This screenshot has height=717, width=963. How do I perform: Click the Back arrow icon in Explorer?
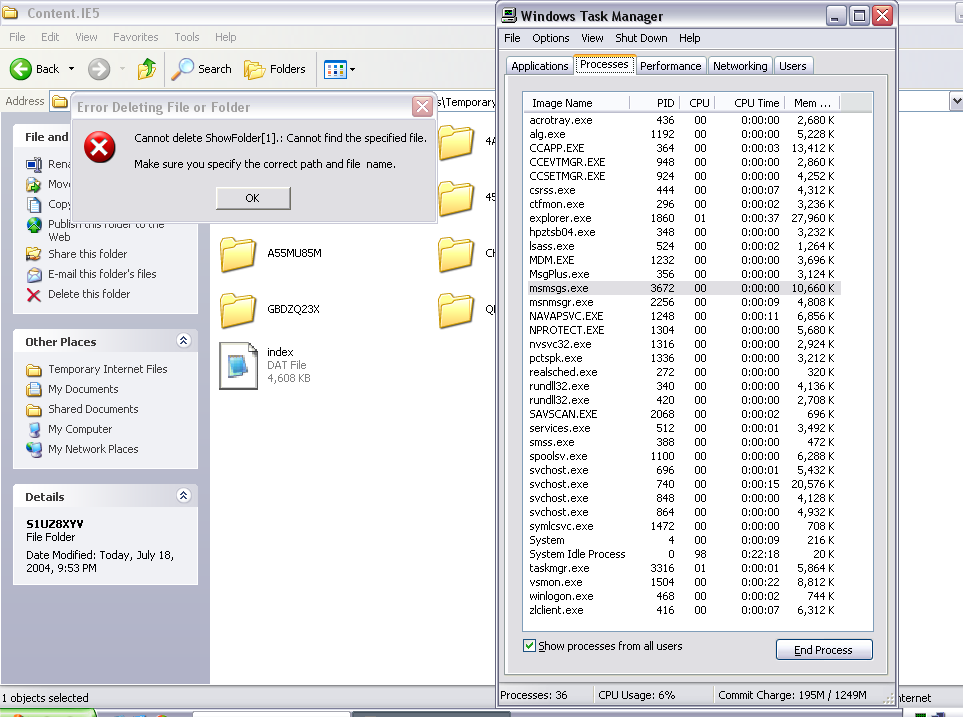point(22,69)
